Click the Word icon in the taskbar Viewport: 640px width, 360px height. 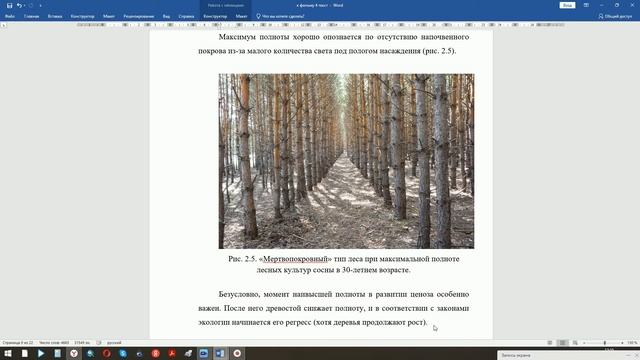click(220, 353)
